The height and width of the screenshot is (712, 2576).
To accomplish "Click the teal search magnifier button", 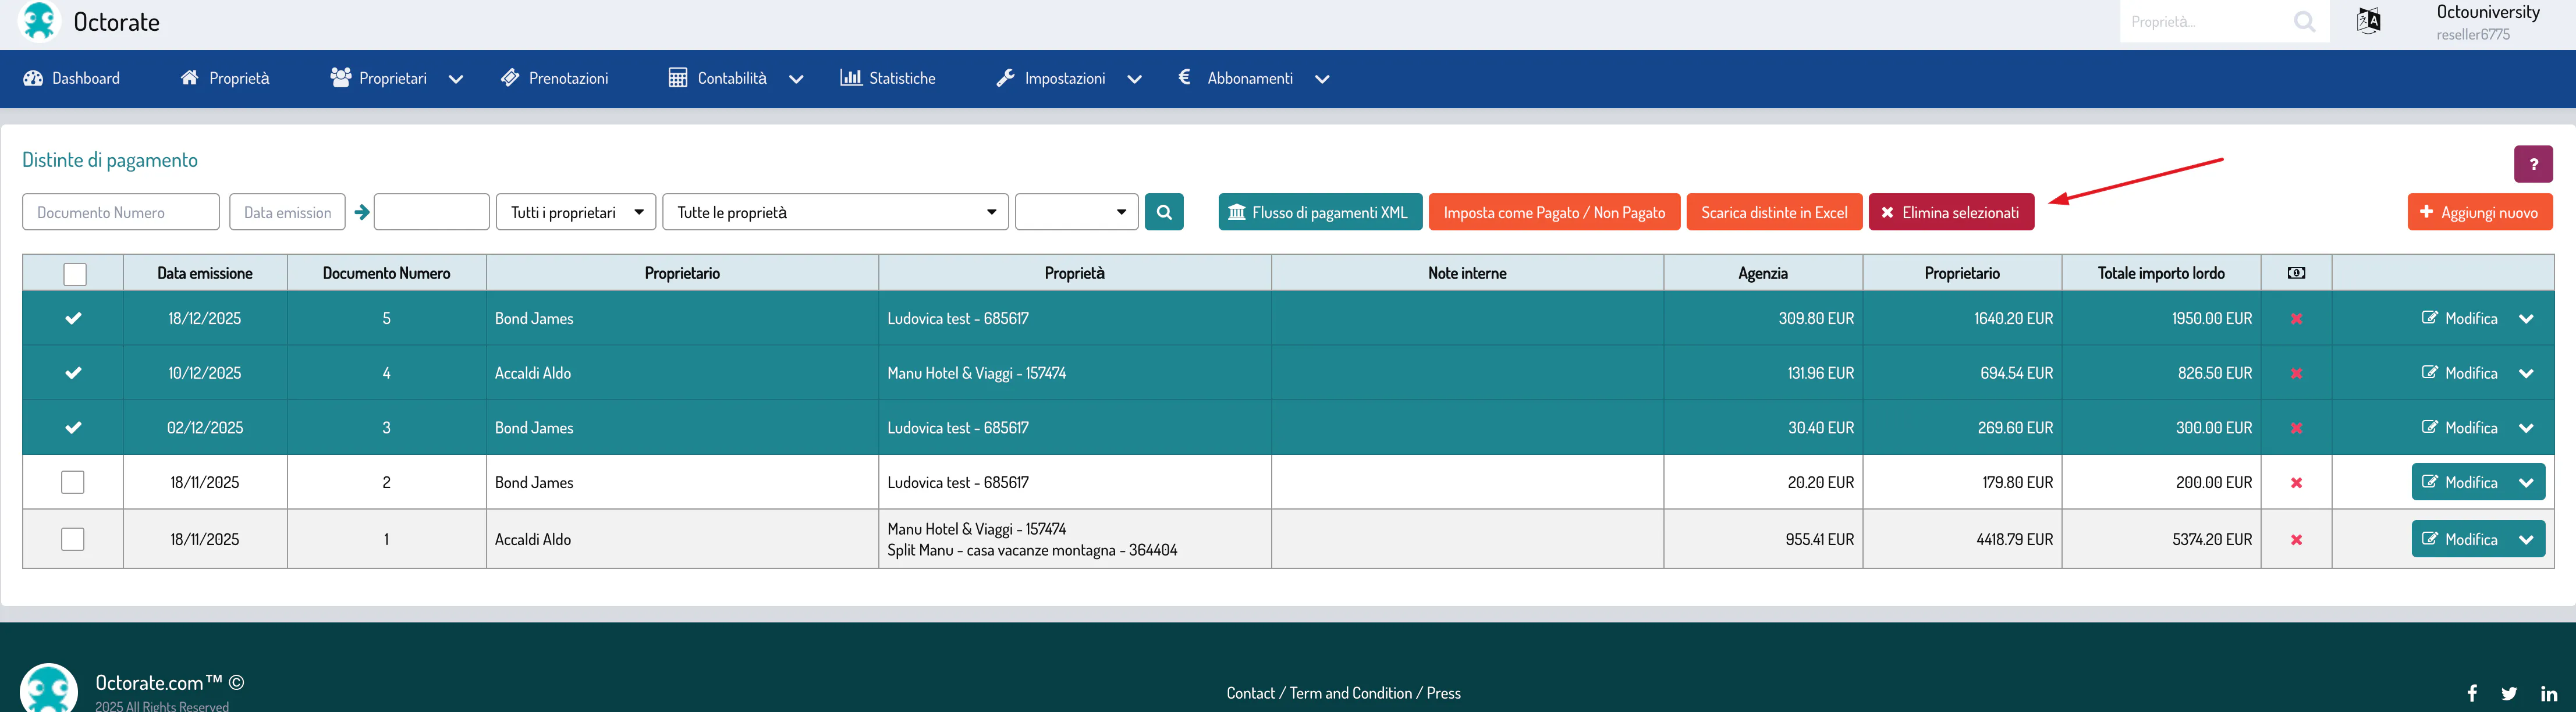I will [x=1163, y=212].
